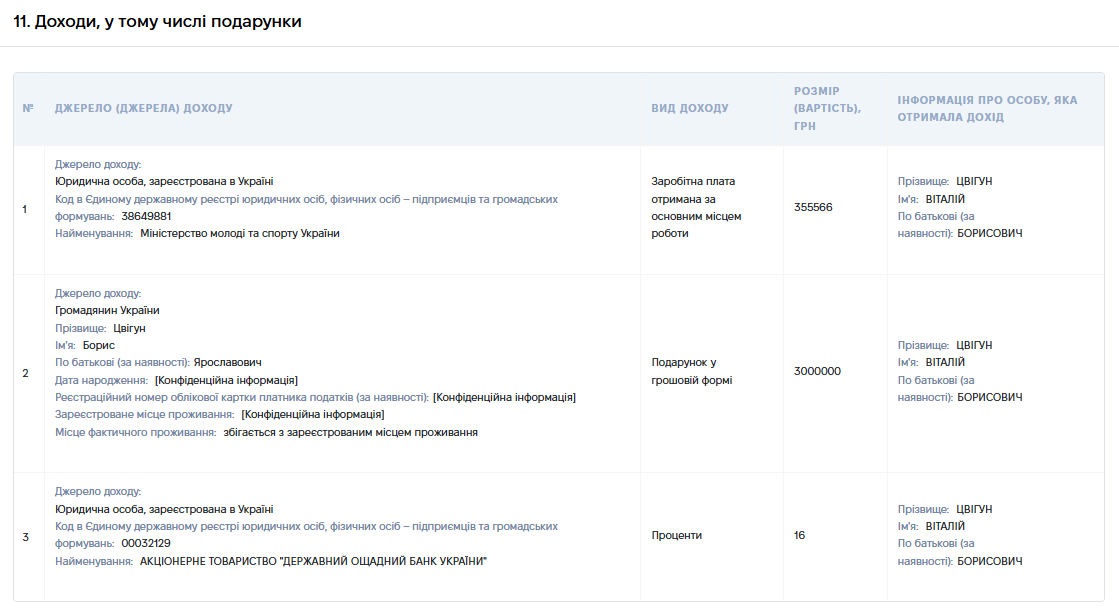Click row number 2 cell
The height and width of the screenshot is (613, 1119).
[x=26, y=373]
